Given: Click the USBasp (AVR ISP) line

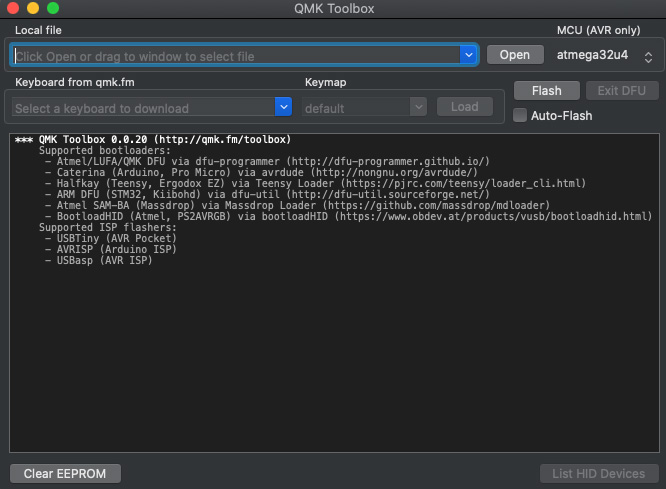Looking at the screenshot, I should pos(99,261).
